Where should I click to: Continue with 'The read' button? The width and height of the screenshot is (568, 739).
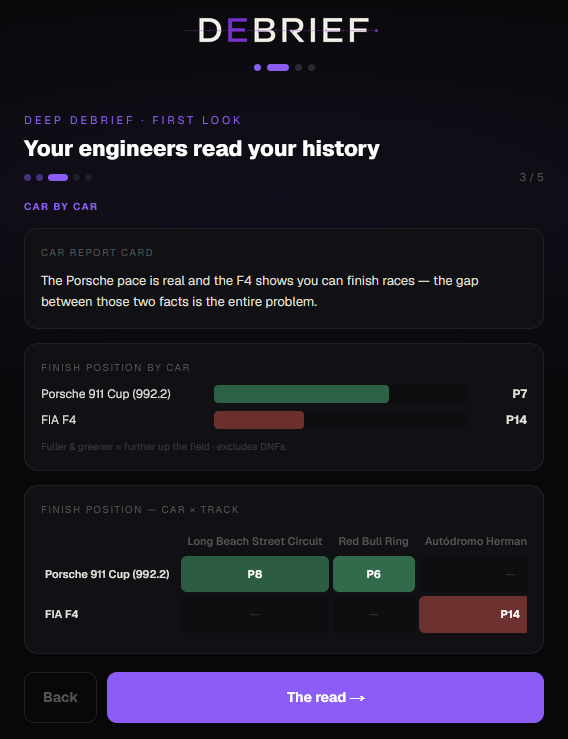pos(325,697)
